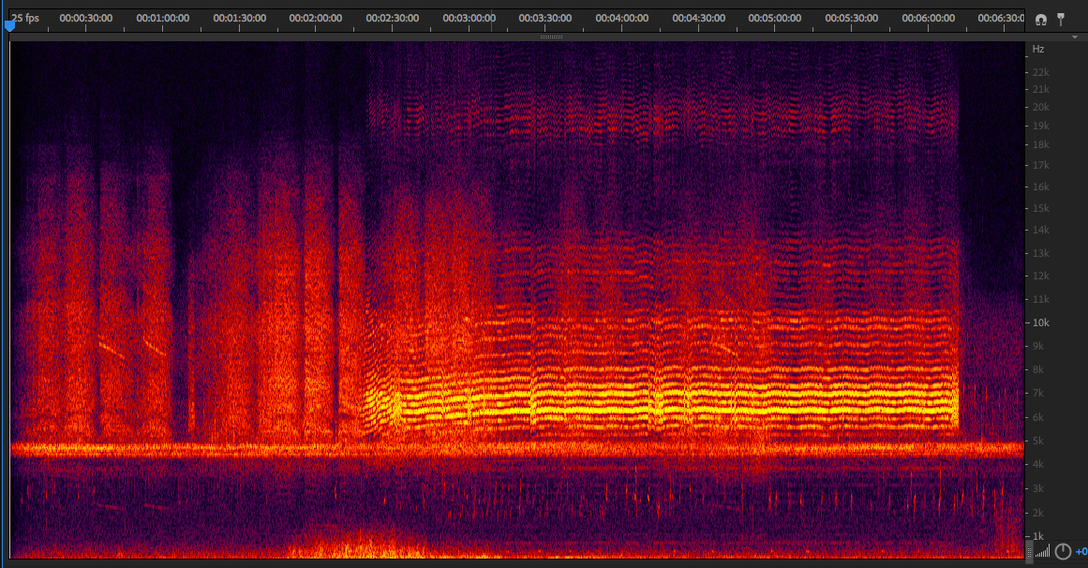Jump to 00:04:00:00 on the time ruler
Image resolution: width=1088 pixels, height=568 pixels.
[x=621, y=19]
